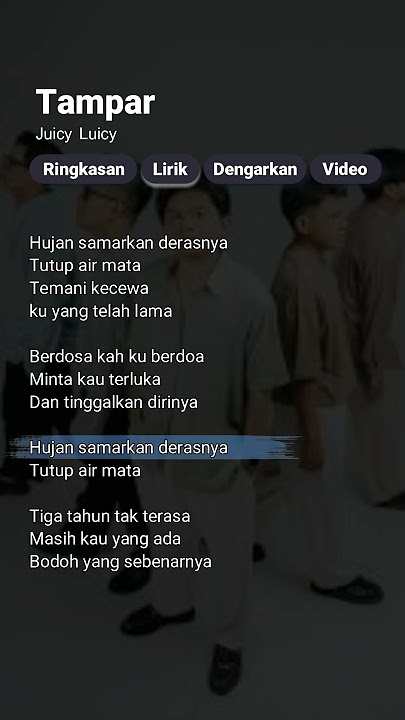This screenshot has width=405, height=720.
Task: Click the lyric Temani kecewa
Action: (89, 288)
